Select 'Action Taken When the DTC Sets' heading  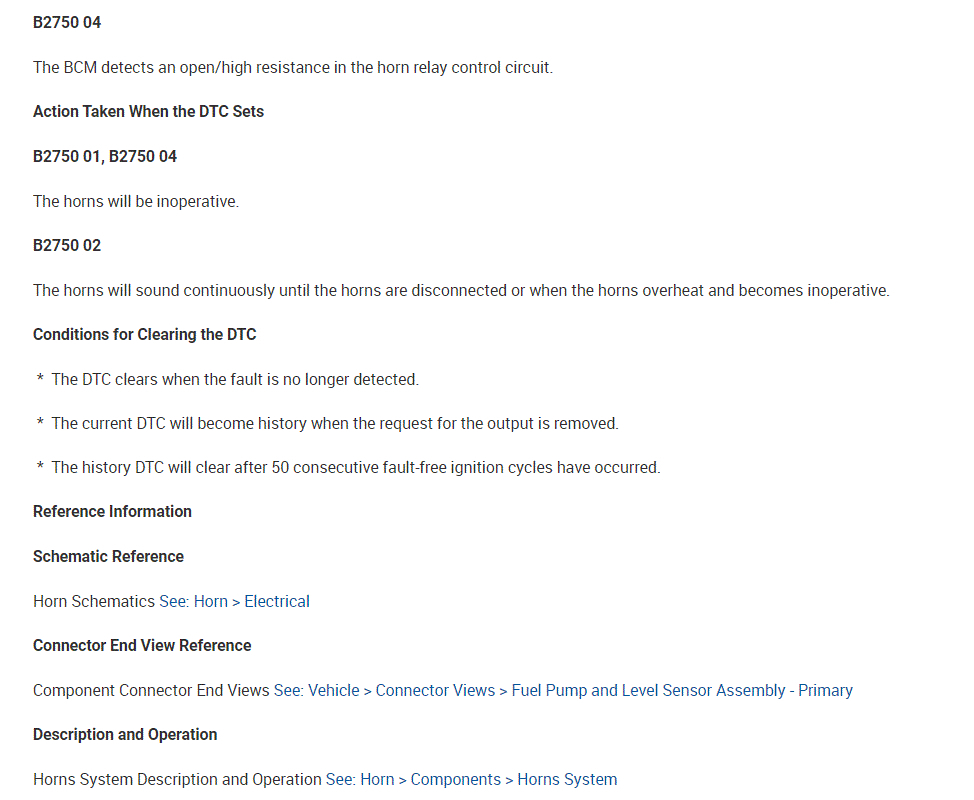[x=148, y=111]
